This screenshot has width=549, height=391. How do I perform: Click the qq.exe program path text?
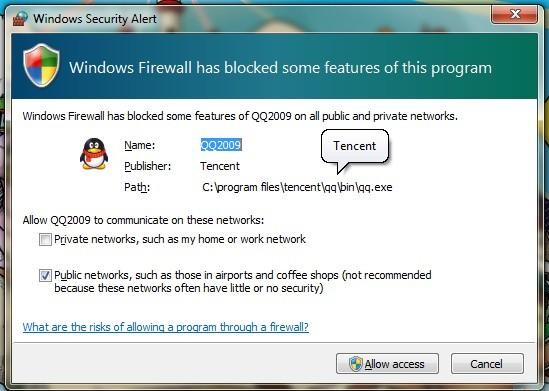[297, 187]
